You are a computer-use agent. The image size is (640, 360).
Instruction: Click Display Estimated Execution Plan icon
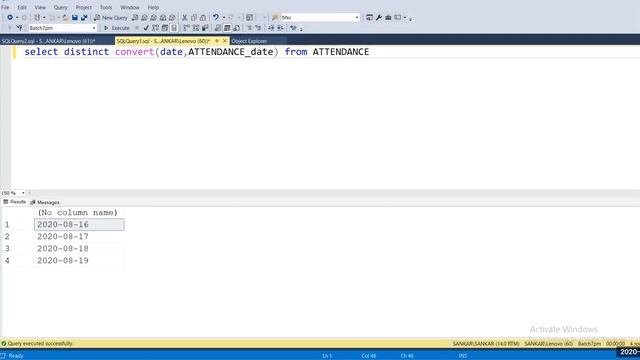tap(155, 28)
